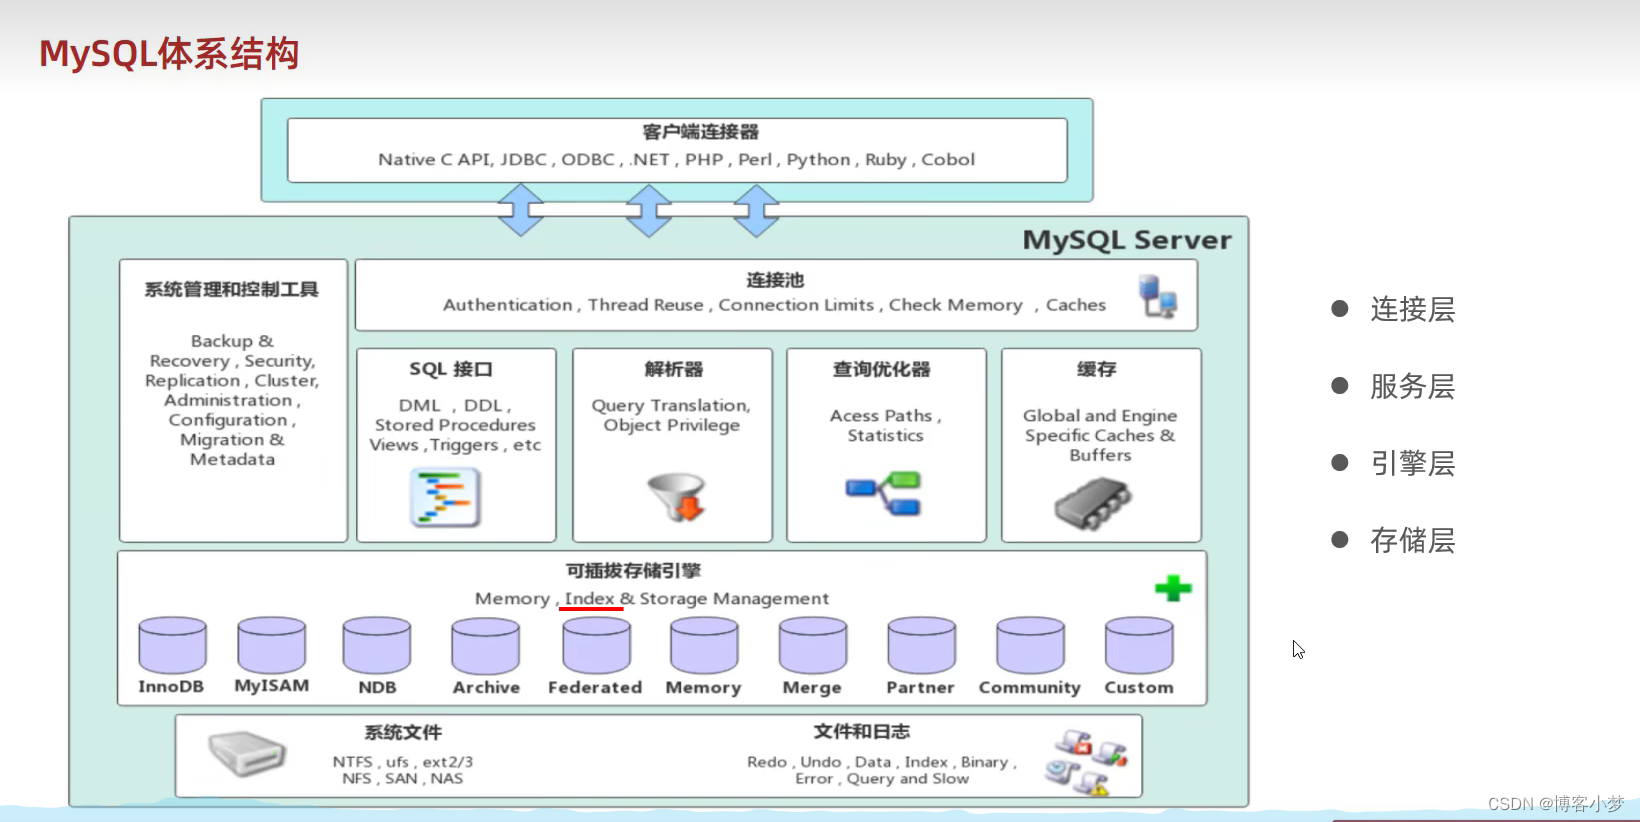
Task: Click the Global and Engine Specific Caches text
Action: 1099,435
